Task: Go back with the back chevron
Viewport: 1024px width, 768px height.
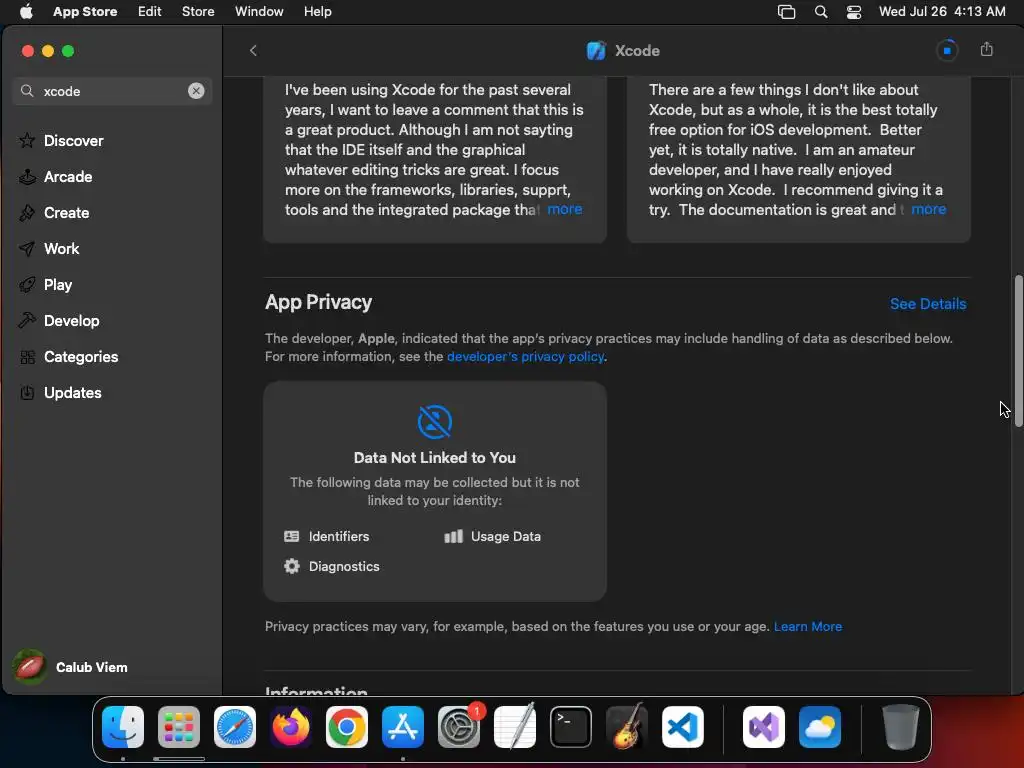Action: click(253, 51)
